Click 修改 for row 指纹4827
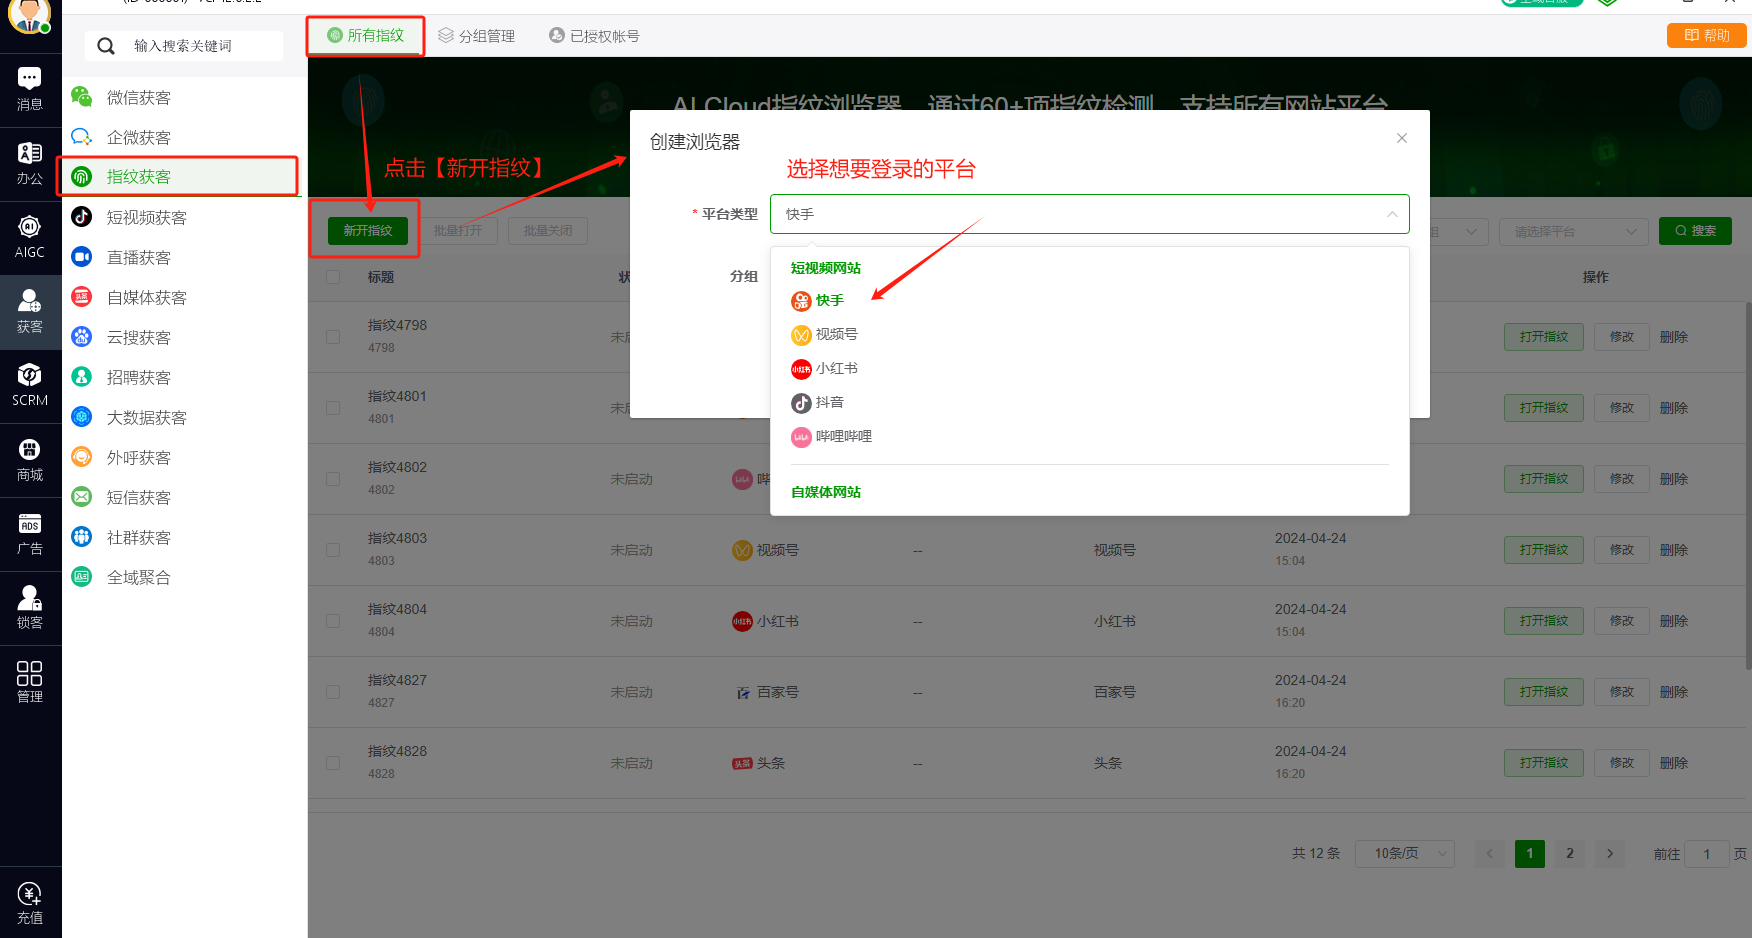This screenshot has height=938, width=1752. click(1622, 692)
